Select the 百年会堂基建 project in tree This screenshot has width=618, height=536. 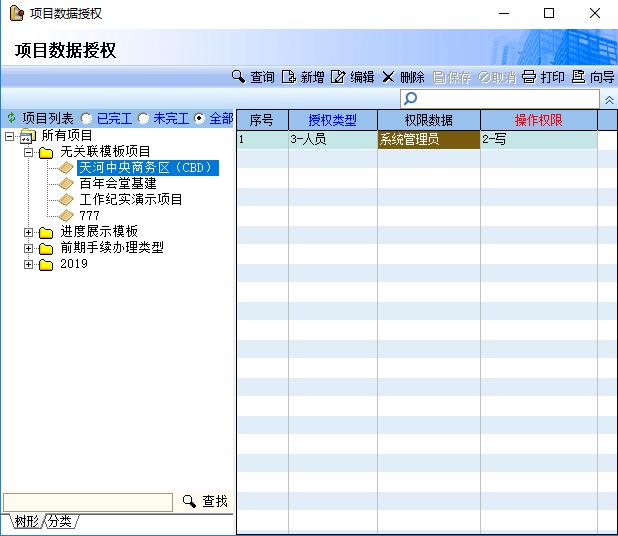117,184
